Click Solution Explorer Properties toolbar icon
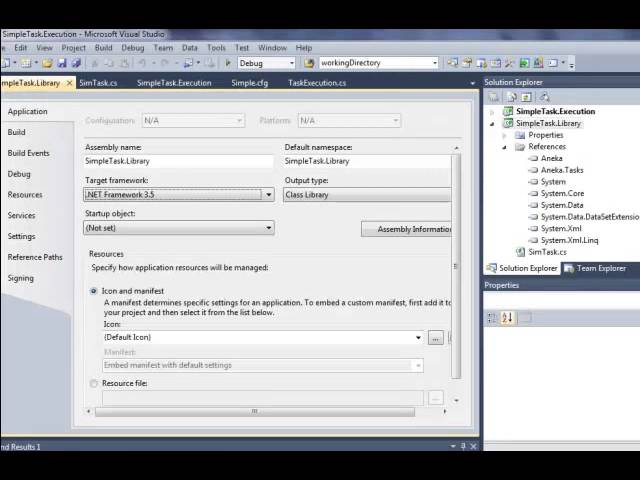This screenshot has height=480, width=640. coord(494,97)
